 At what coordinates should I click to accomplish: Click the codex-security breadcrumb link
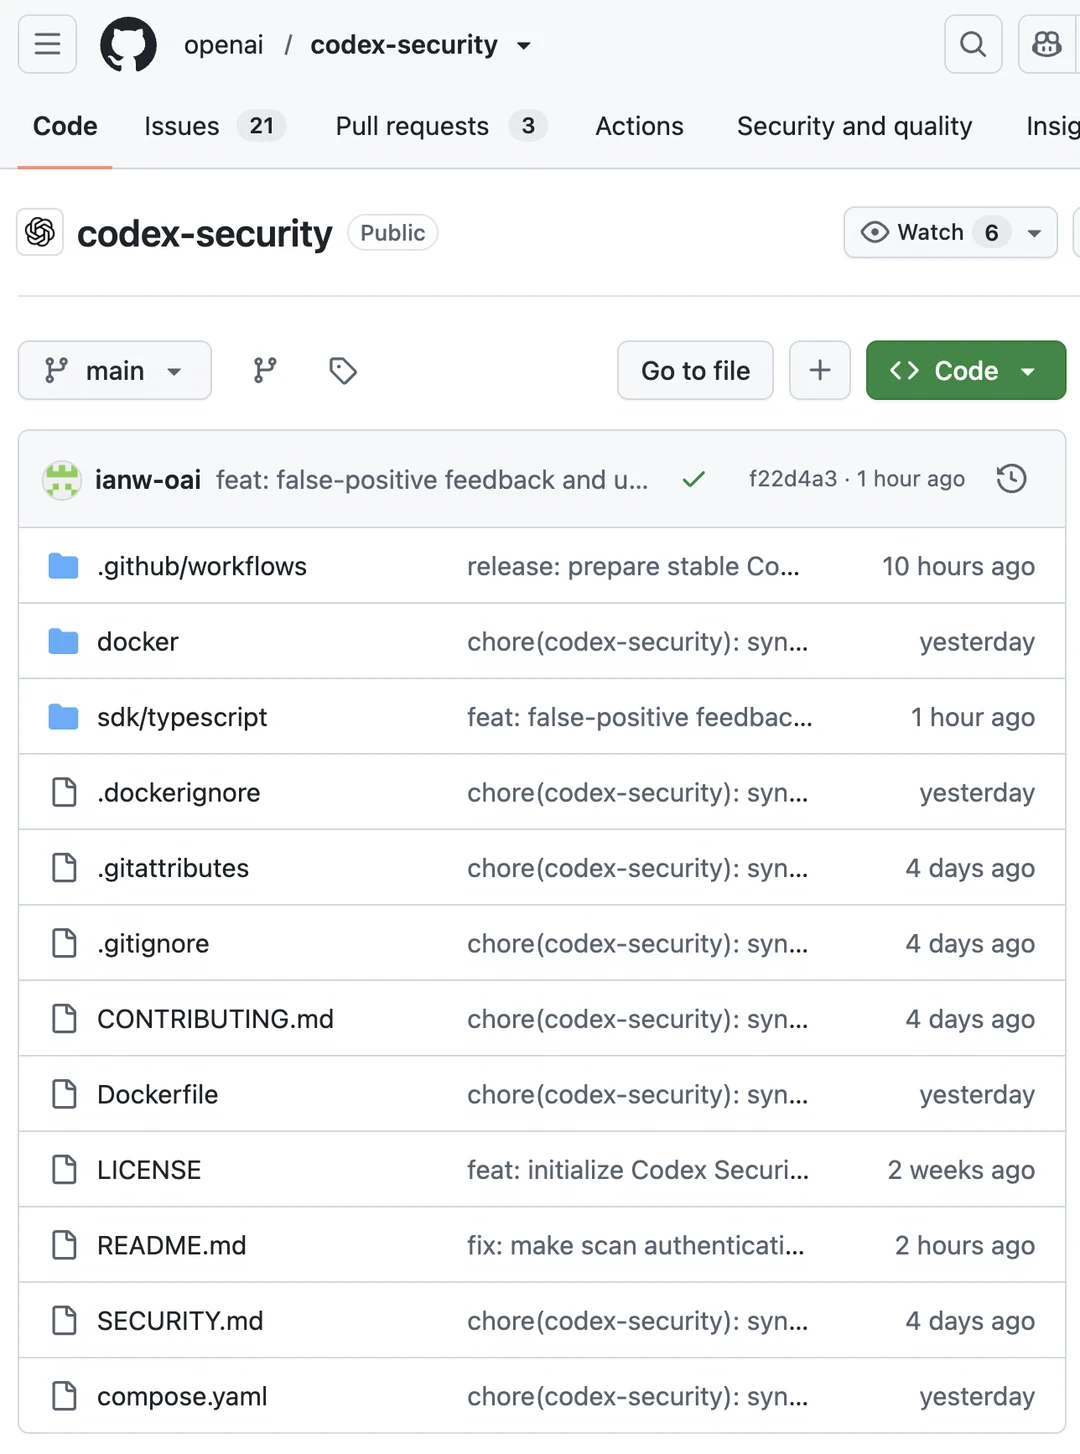click(404, 45)
